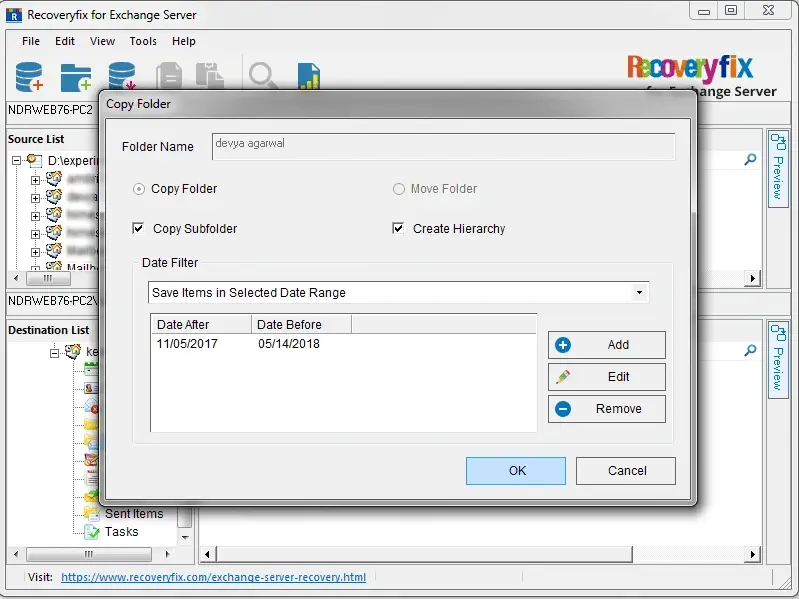Image resolution: width=799 pixels, height=599 pixels.
Task: Toggle the Copy Subfolder checkbox
Action: [138, 228]
